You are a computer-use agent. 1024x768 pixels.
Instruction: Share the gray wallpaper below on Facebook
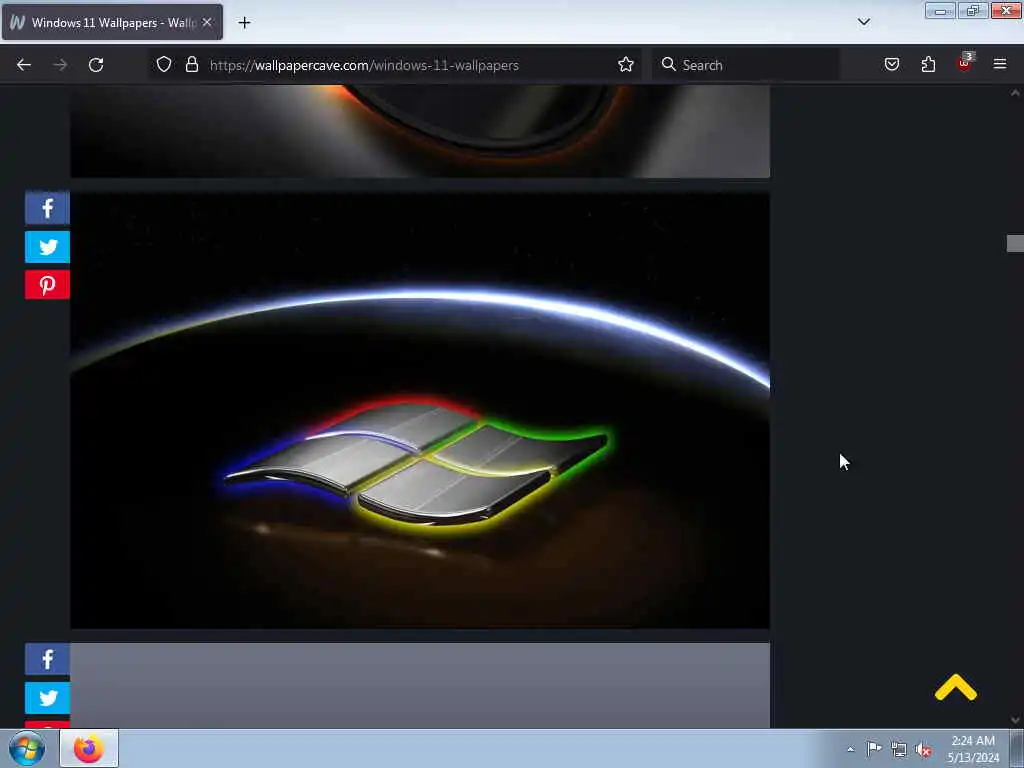click(47, 660)
